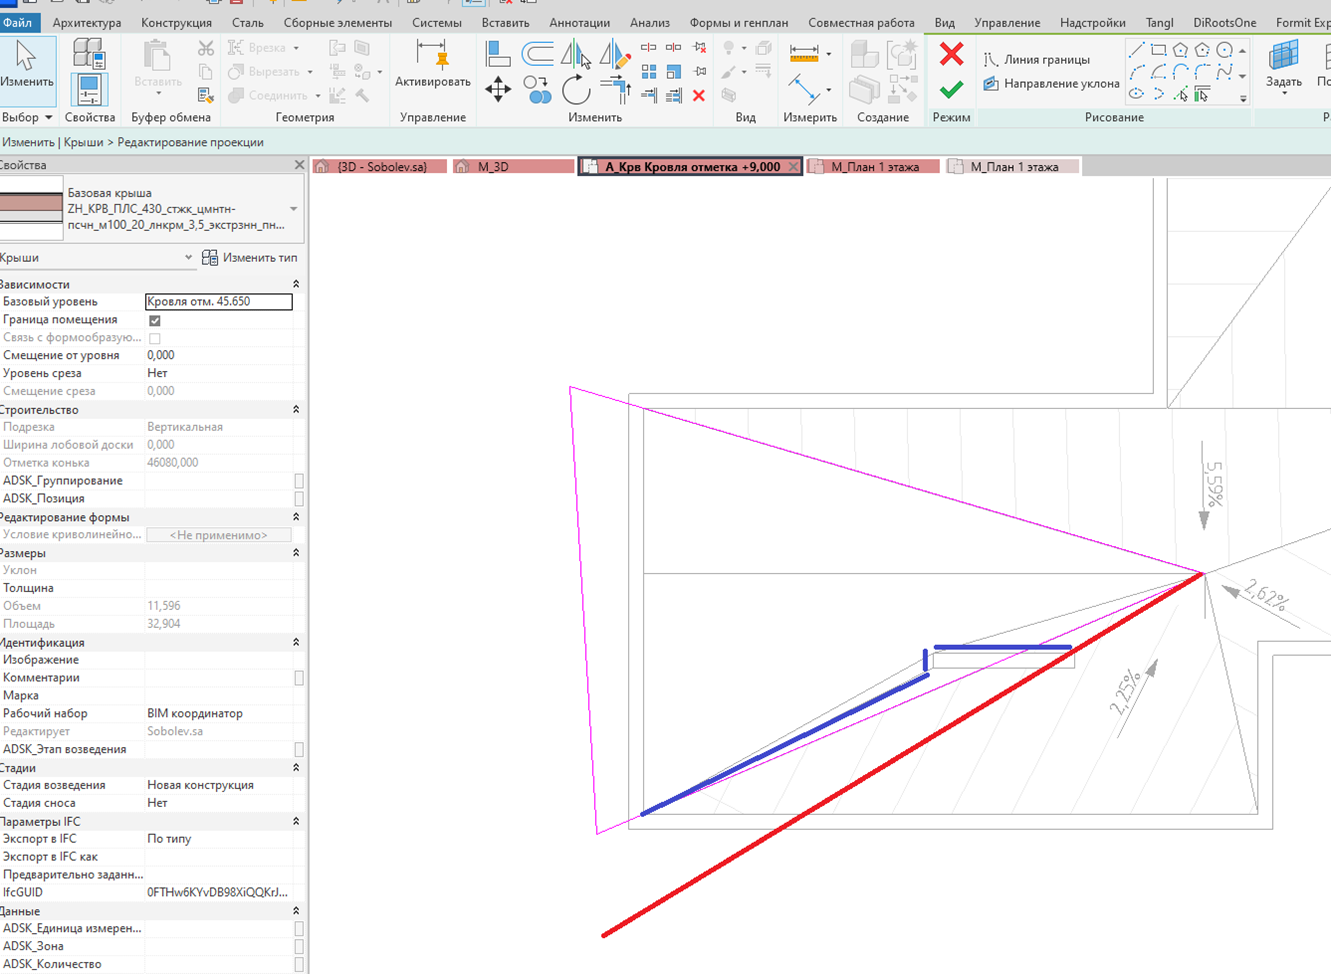The width and height of the screenshot is (1331, 974).
Task: Open the Архитектура ribbon tab
Action: coord(87,22)
